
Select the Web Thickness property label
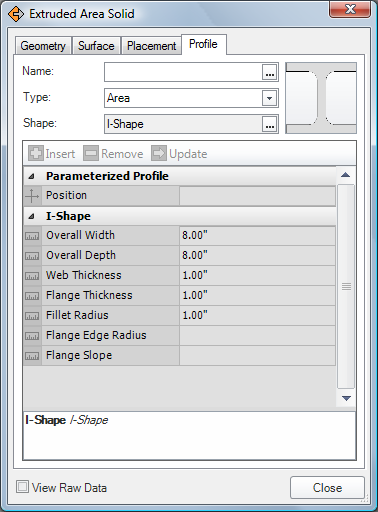pyautogui.click(x=84, y=275)
